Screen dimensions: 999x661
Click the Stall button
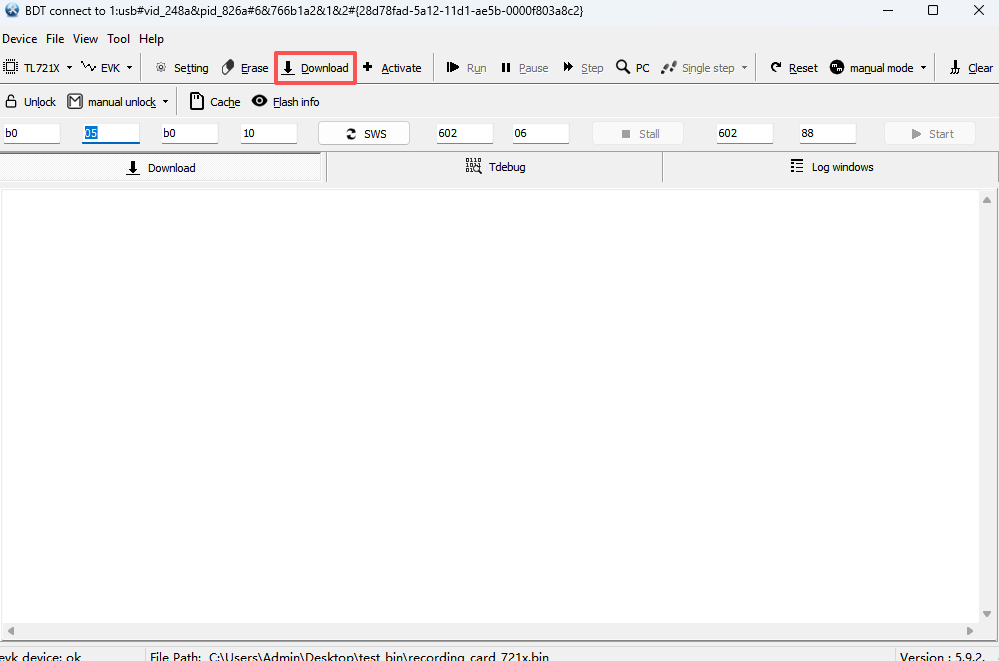(638, 133)
